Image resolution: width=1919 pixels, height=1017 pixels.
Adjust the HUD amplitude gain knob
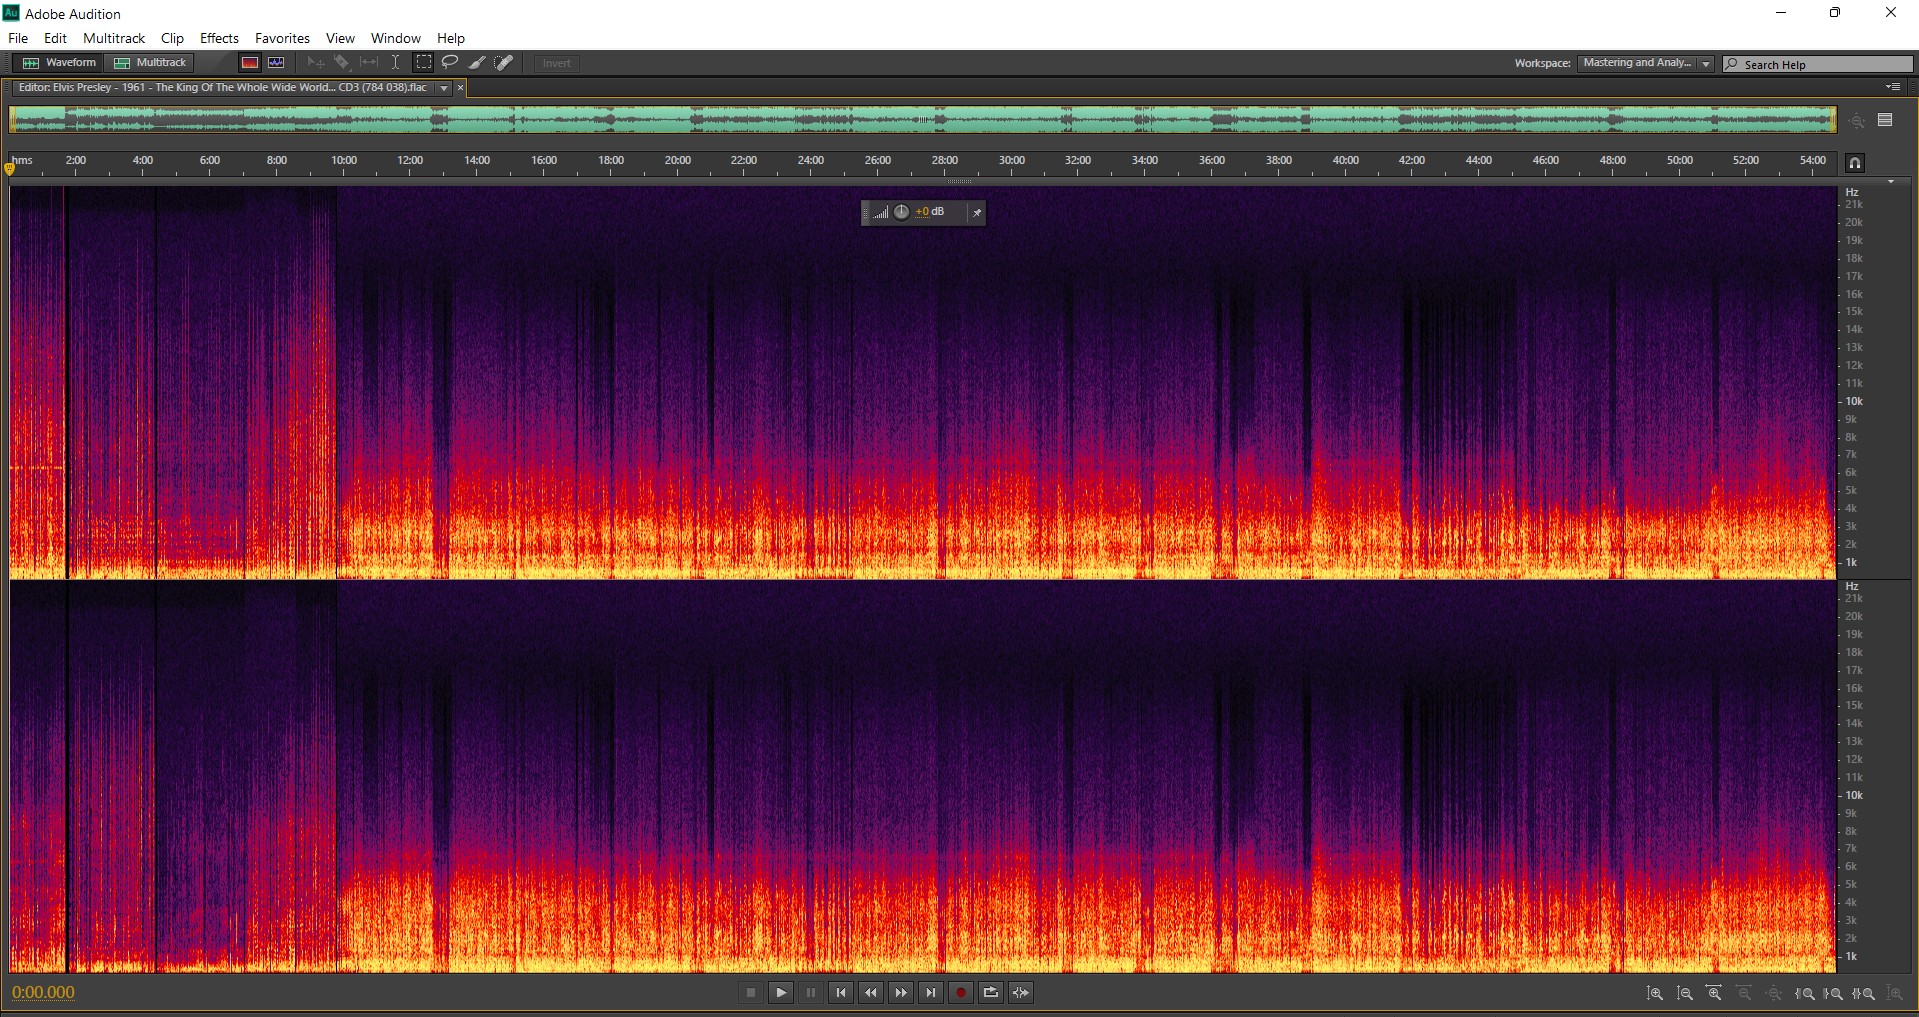point(901,212)
